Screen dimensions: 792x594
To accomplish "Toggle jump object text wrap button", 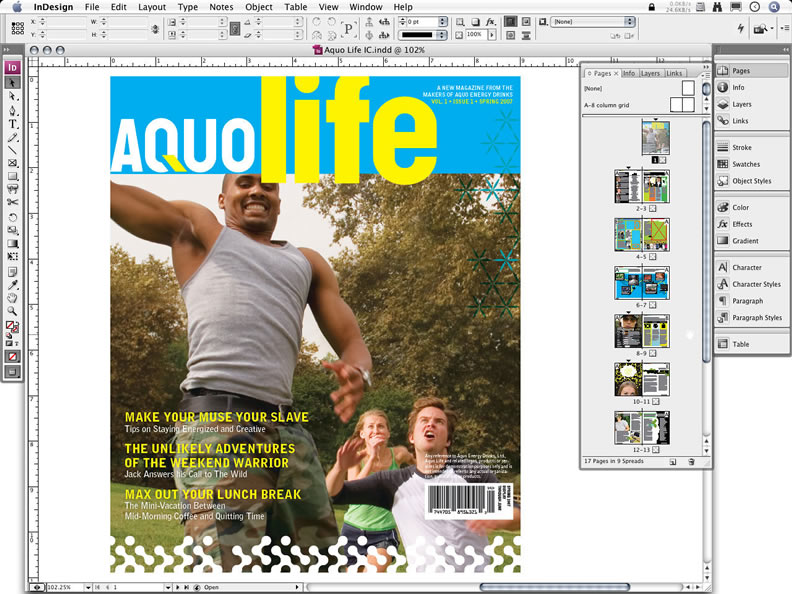I will (526, 35).
